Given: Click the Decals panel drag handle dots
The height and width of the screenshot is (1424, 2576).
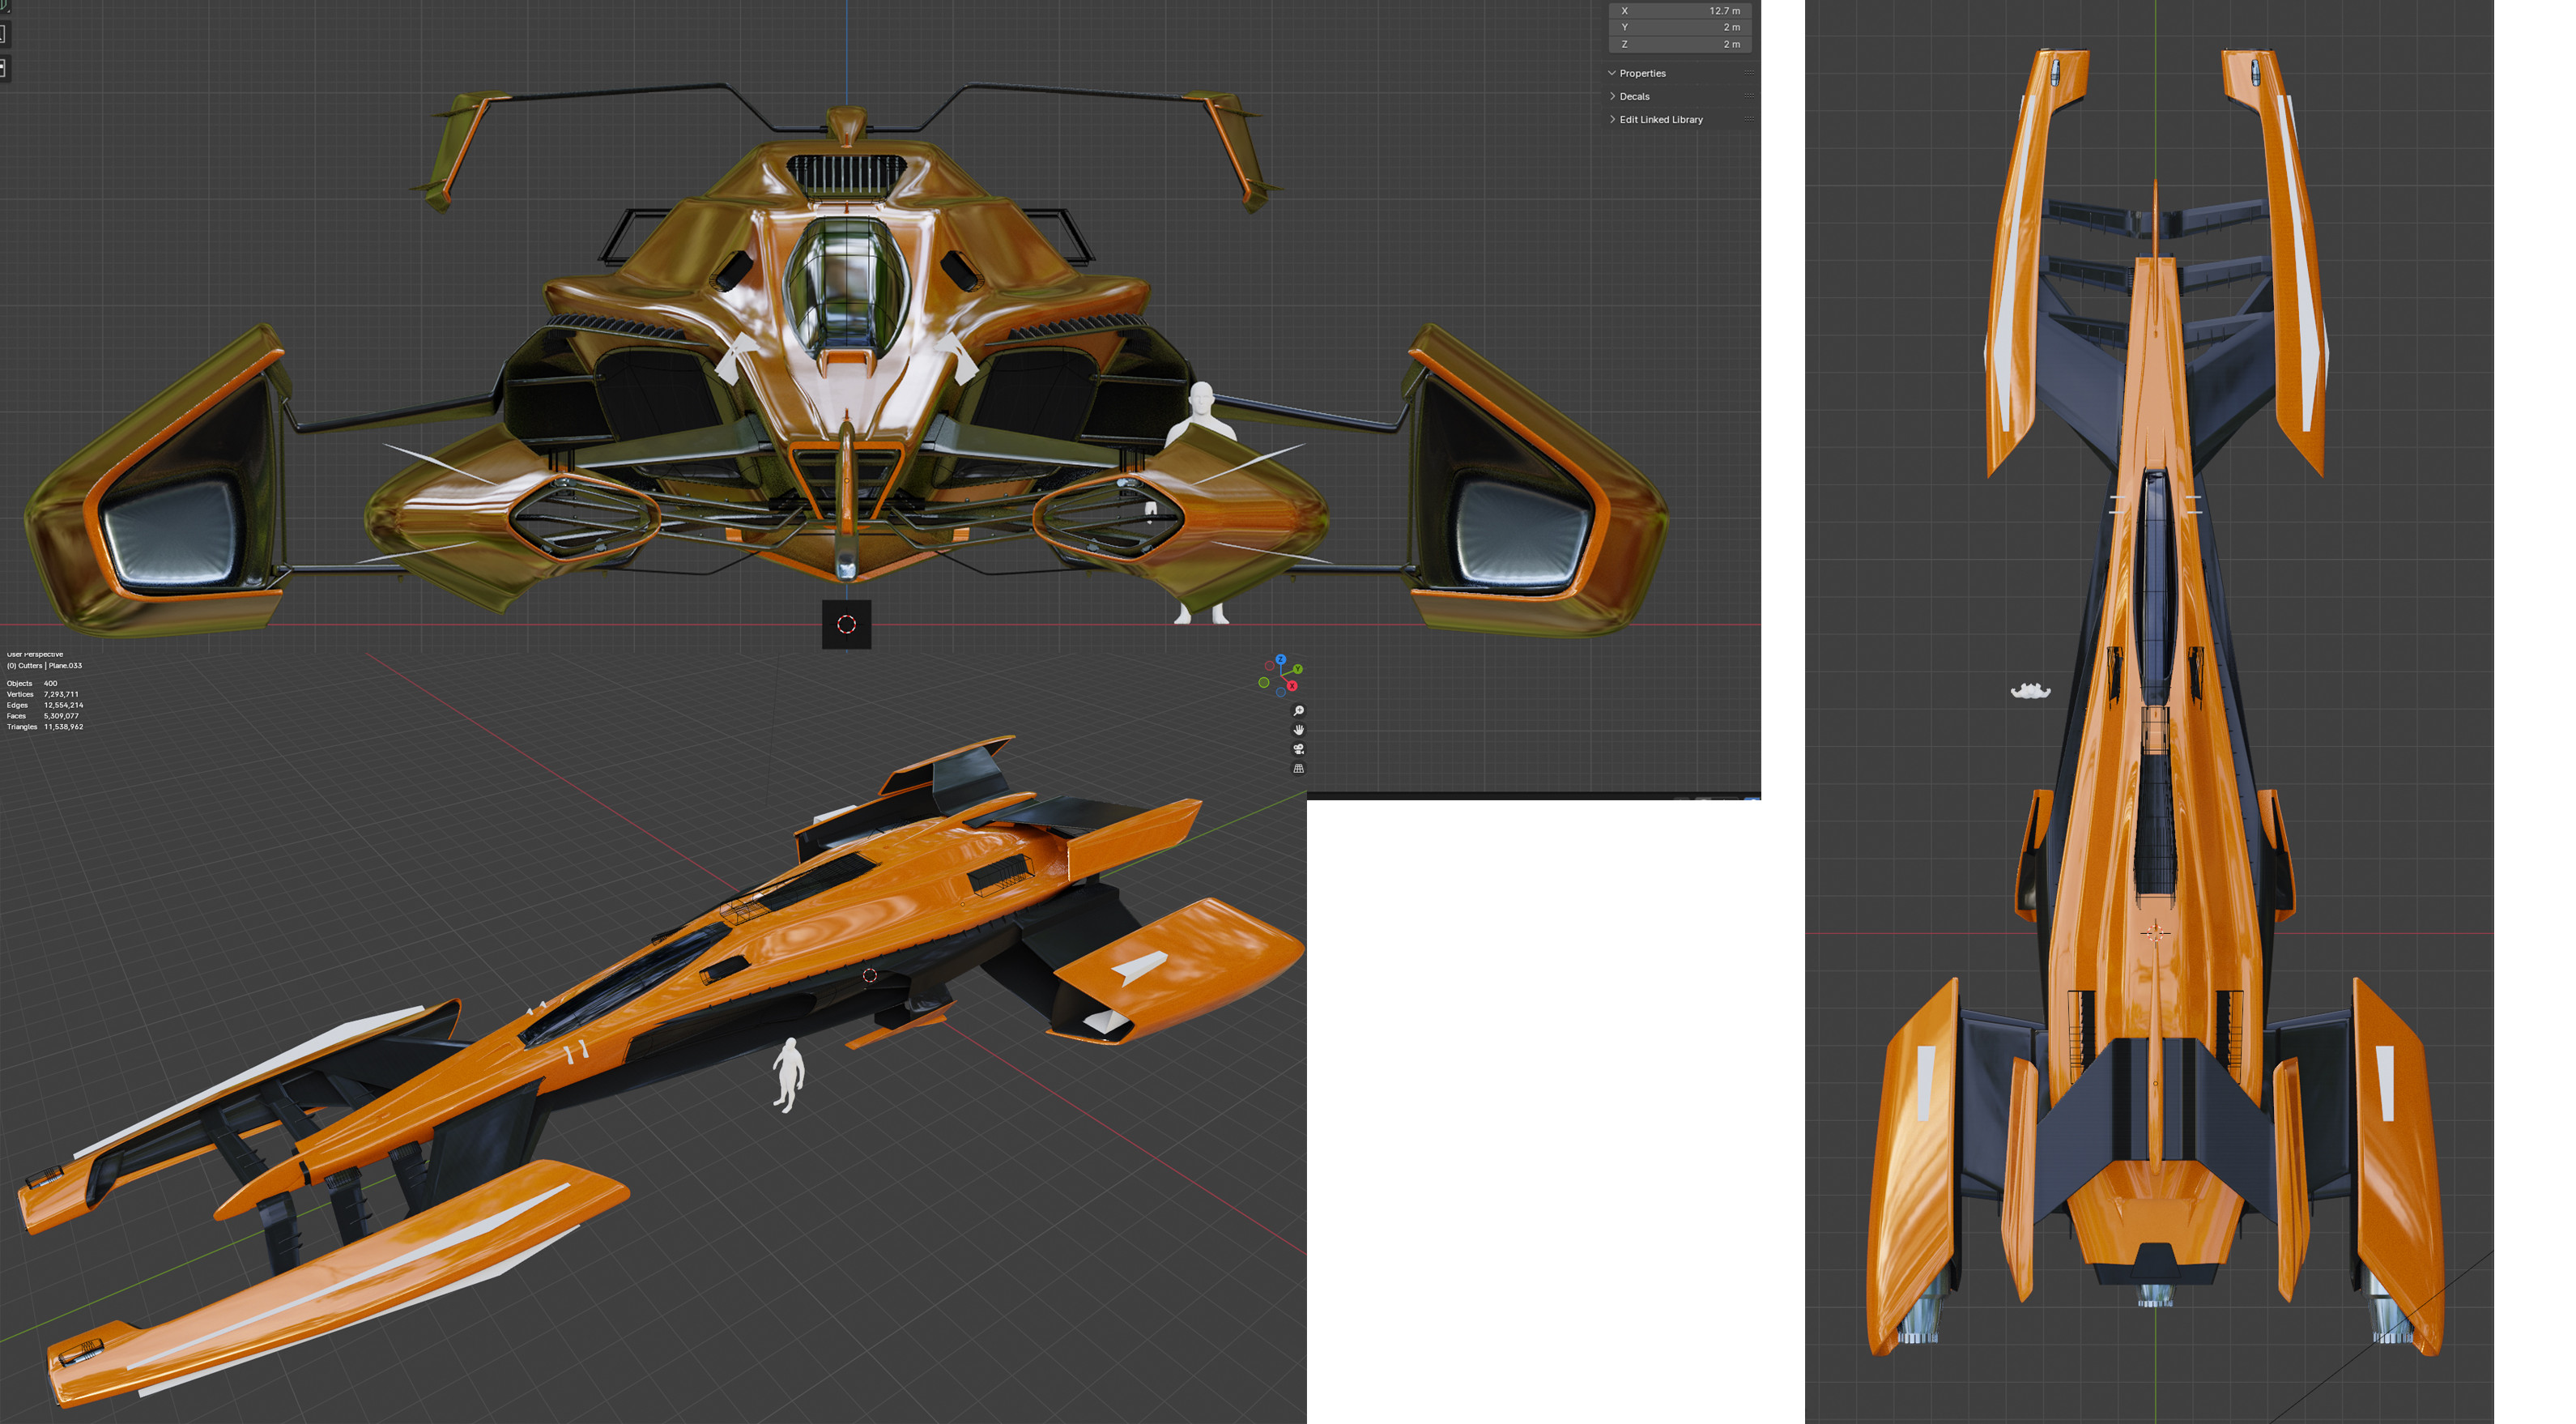Looking at the screenshot, I should 1748,96.
